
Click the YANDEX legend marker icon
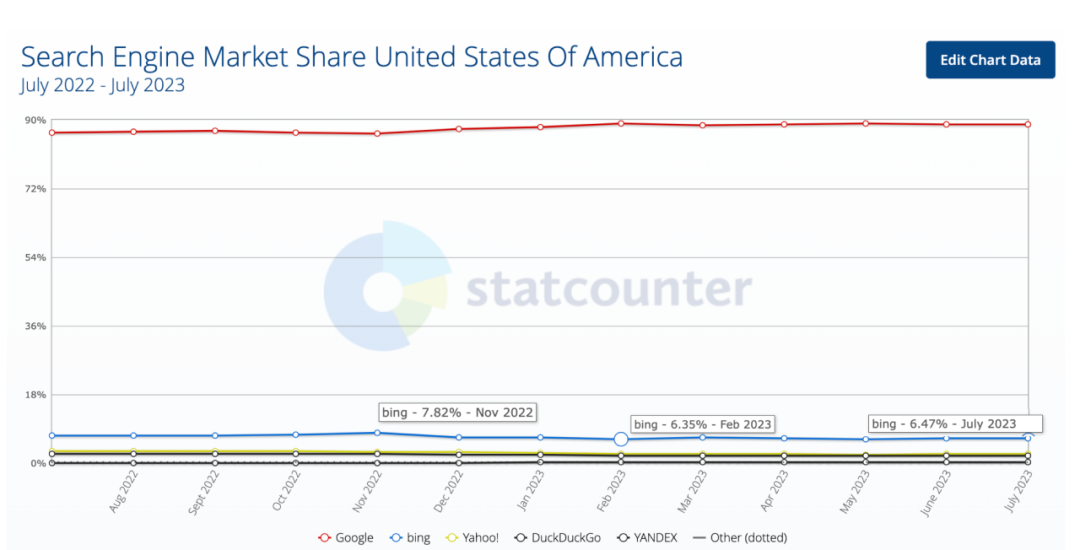pos(622,538)
